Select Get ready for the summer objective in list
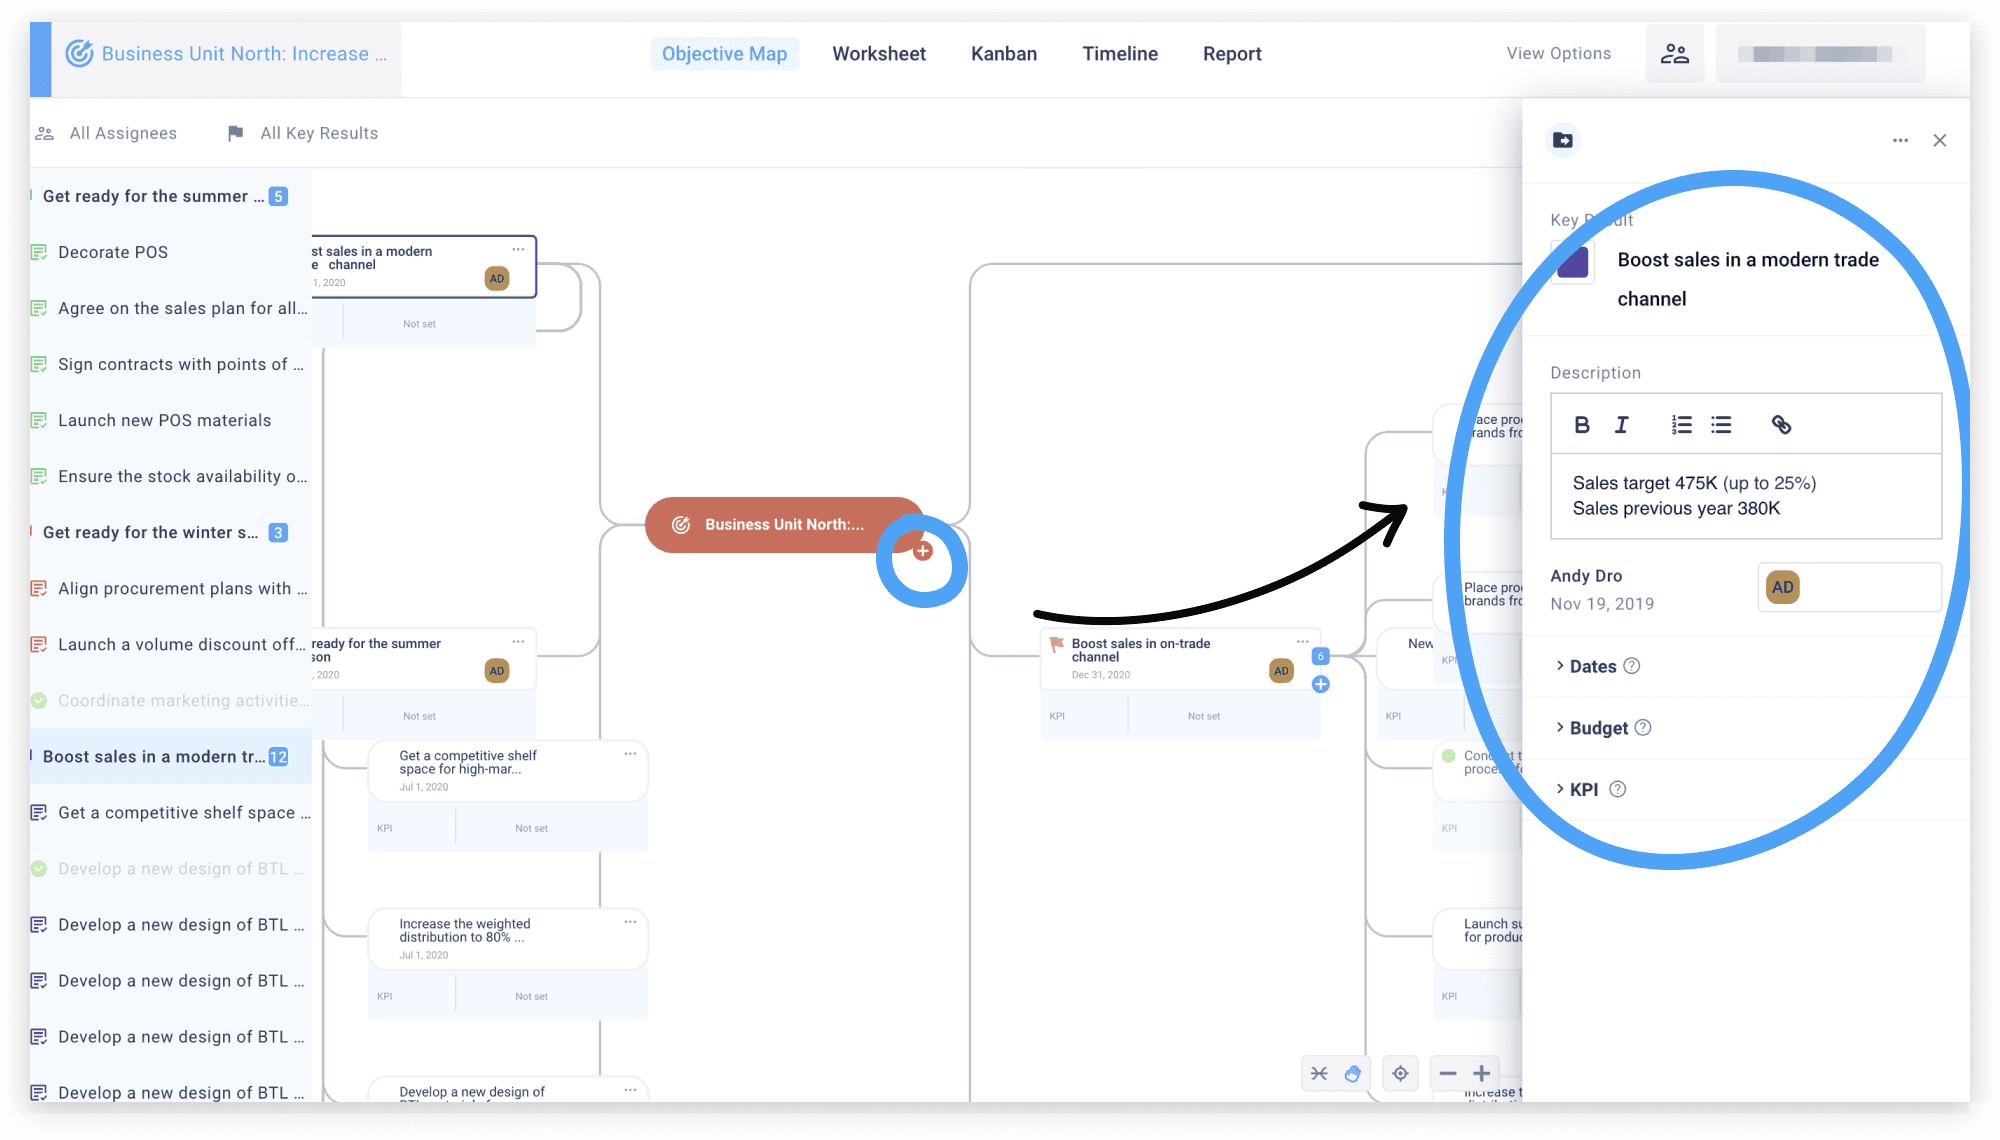This screenshot has height=1140, width=2000. (x=171, y=197)
